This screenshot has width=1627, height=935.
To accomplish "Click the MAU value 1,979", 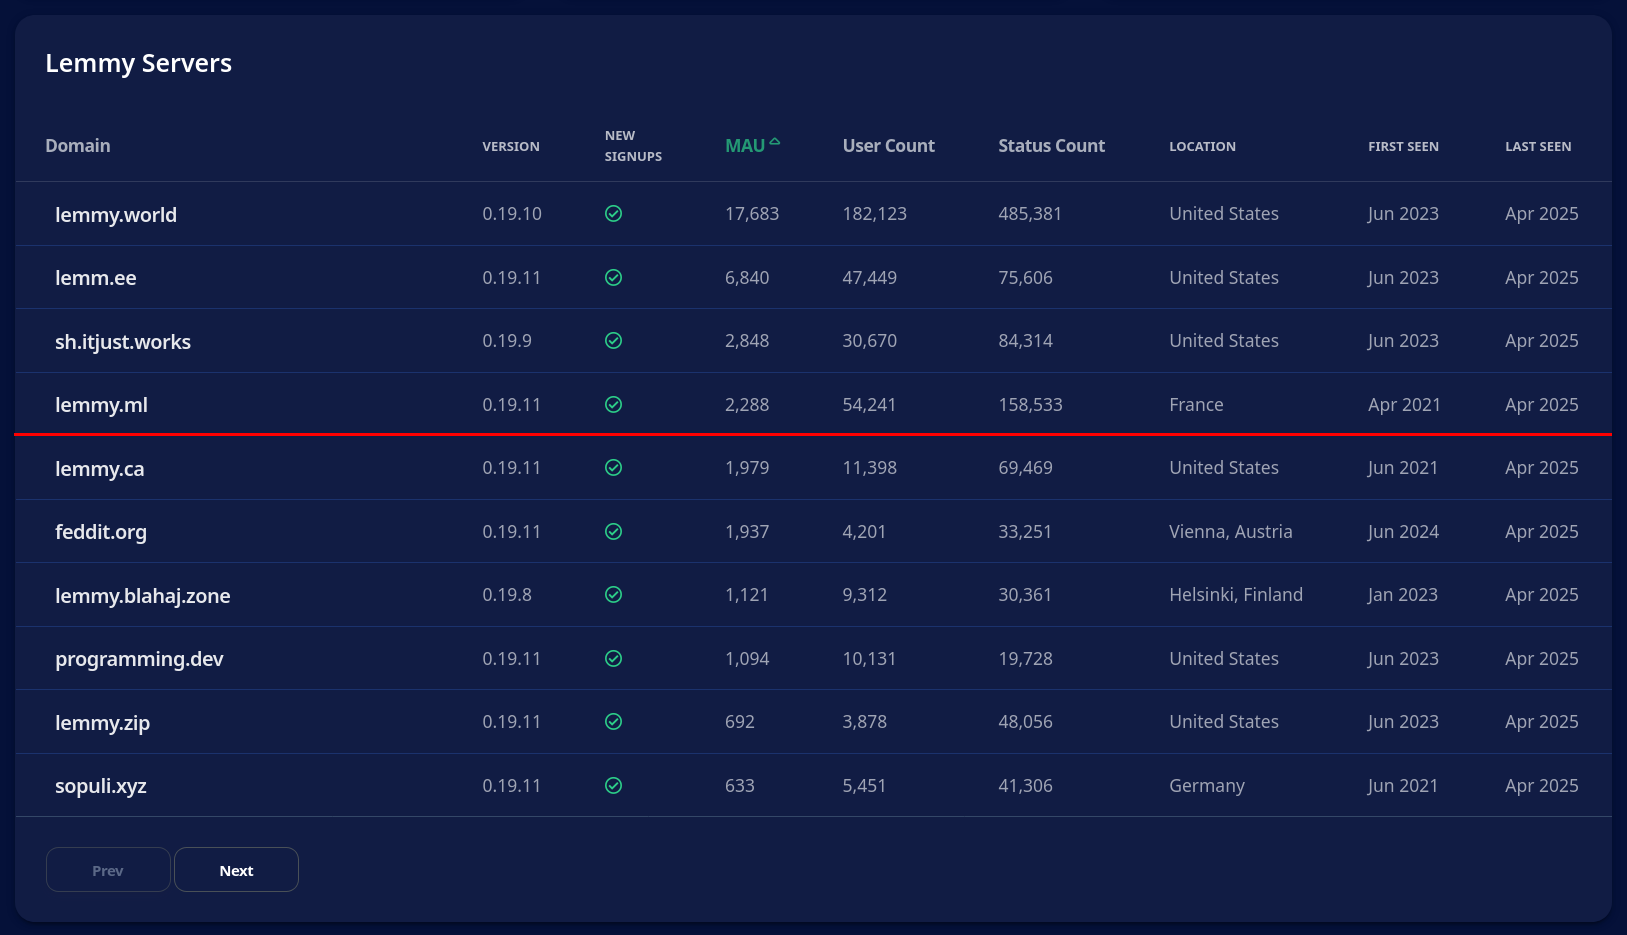I will [747, 468].
